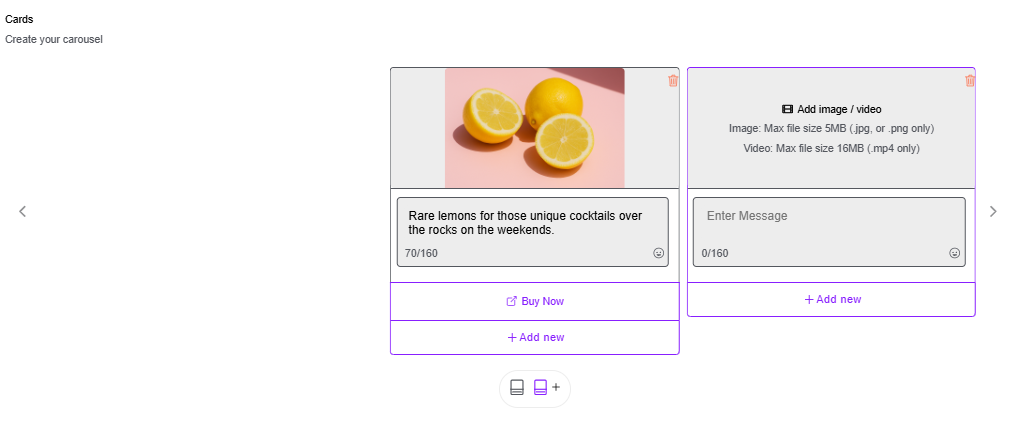
Task: Add new button under the Buy Now row
Action: click(535, 337)
